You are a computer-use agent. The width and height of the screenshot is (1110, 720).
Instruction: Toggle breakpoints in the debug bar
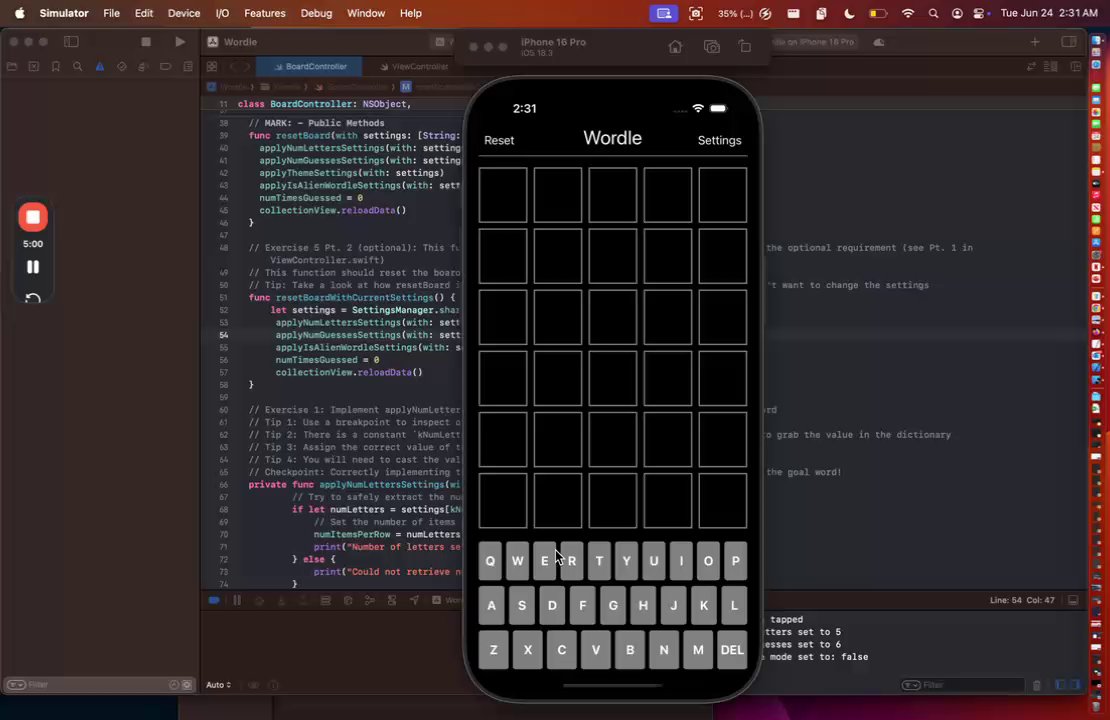tap(214, 600)
